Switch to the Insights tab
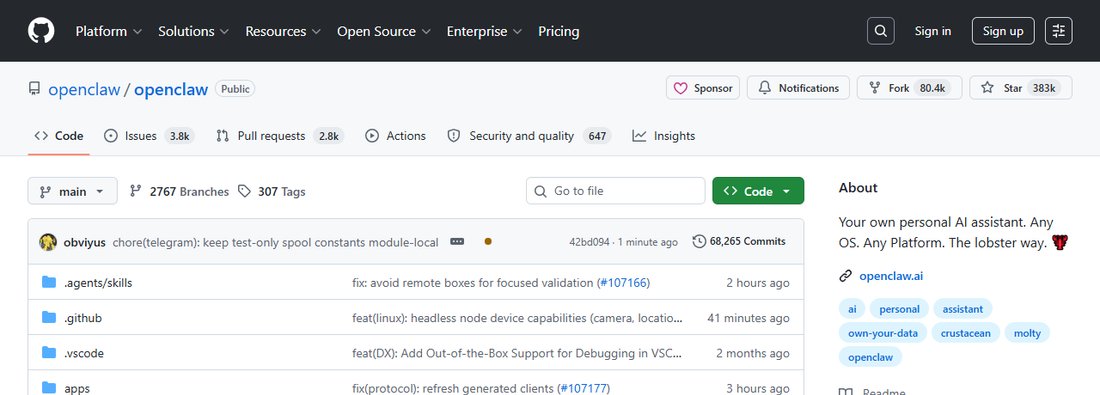Image resolution: width=1100 pixels, height=395 pixels. [x=664, y=135]
